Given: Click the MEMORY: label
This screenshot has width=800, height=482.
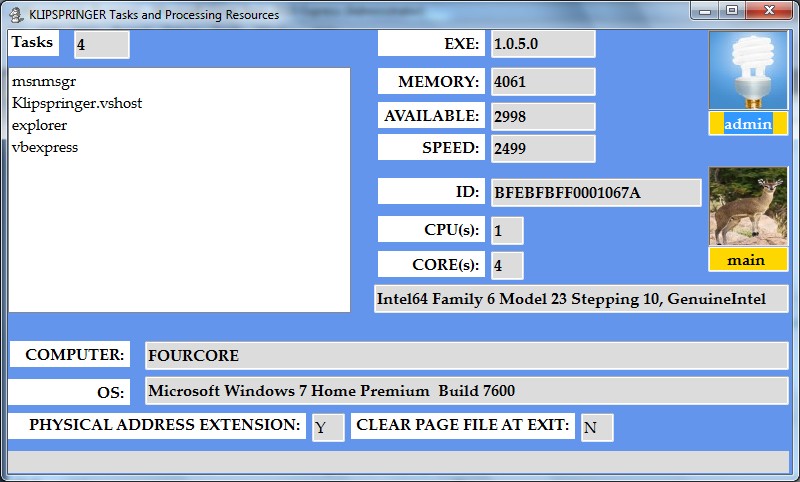Looking at the screenshot, I should 431,81.
